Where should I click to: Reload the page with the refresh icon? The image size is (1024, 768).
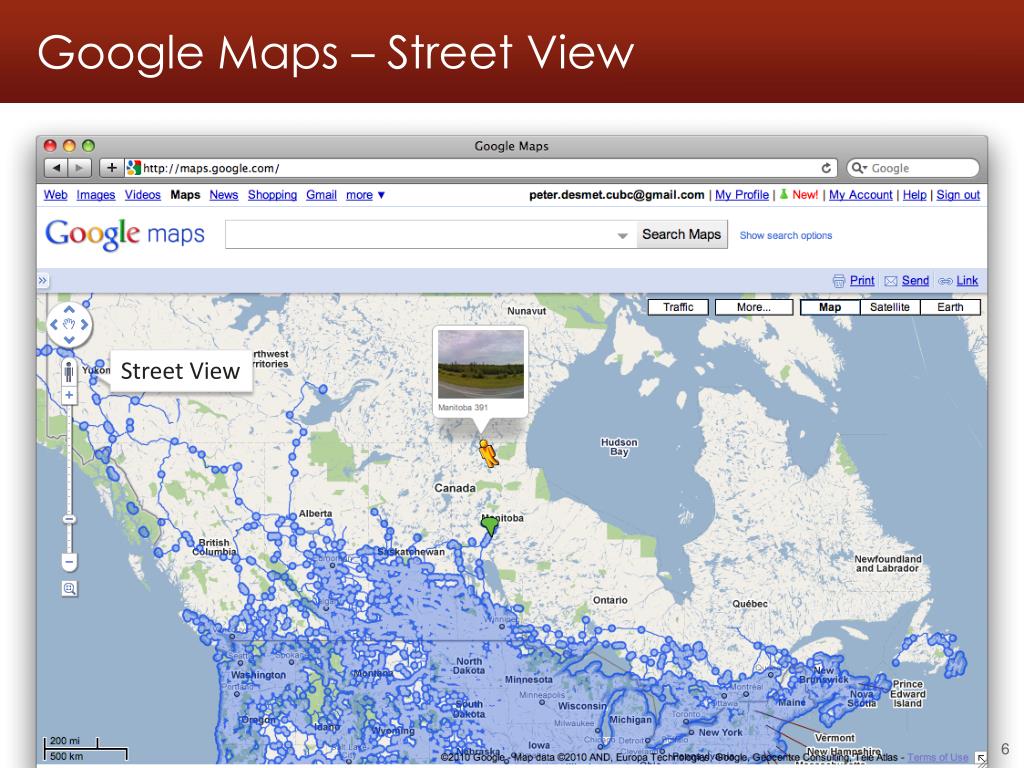point(826,168)
